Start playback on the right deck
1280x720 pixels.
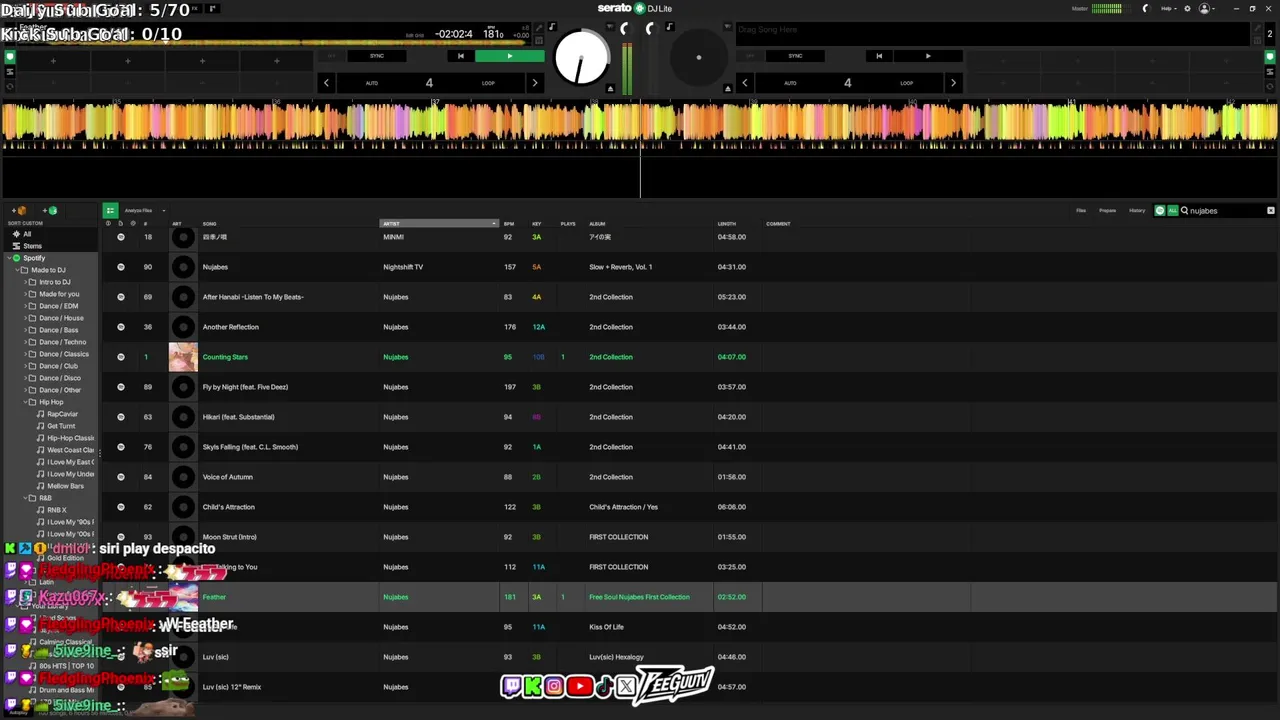(928, 56)
